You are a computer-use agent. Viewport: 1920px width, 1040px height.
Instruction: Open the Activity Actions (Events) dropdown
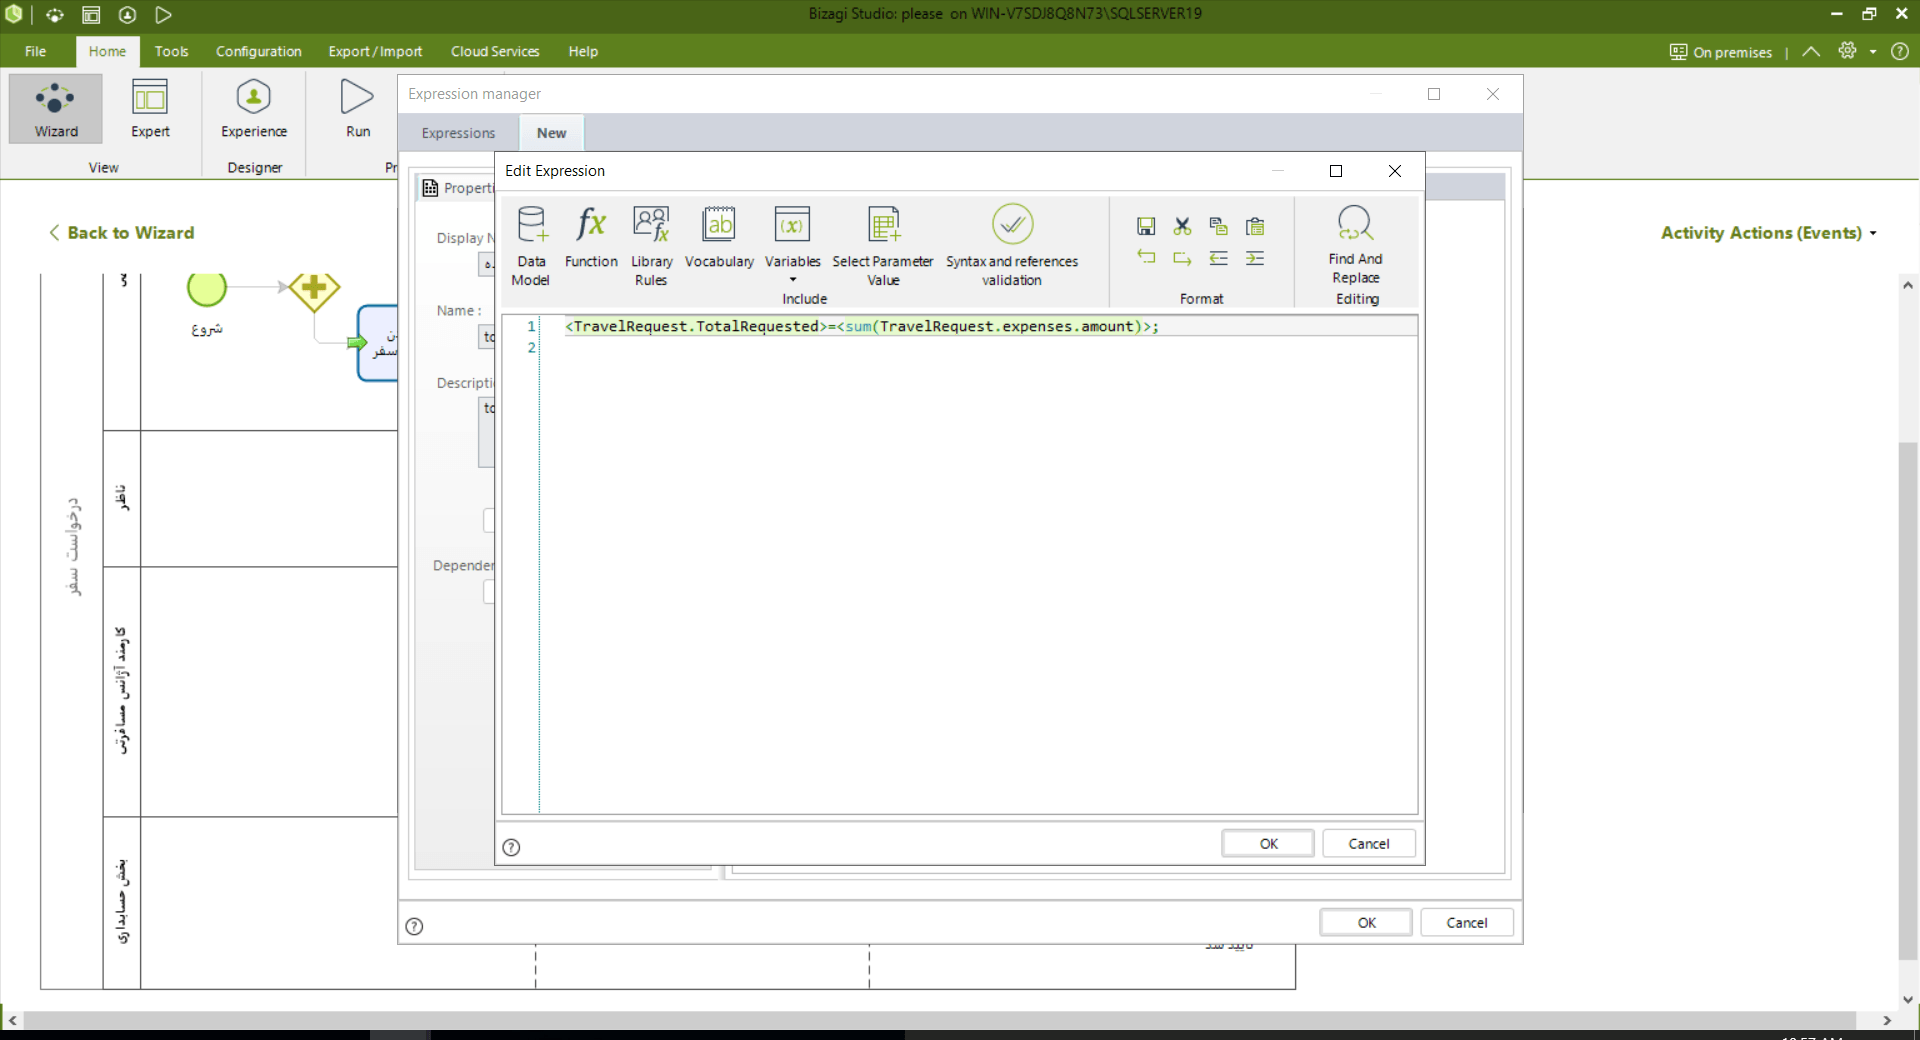click(x=1768, y=233)
